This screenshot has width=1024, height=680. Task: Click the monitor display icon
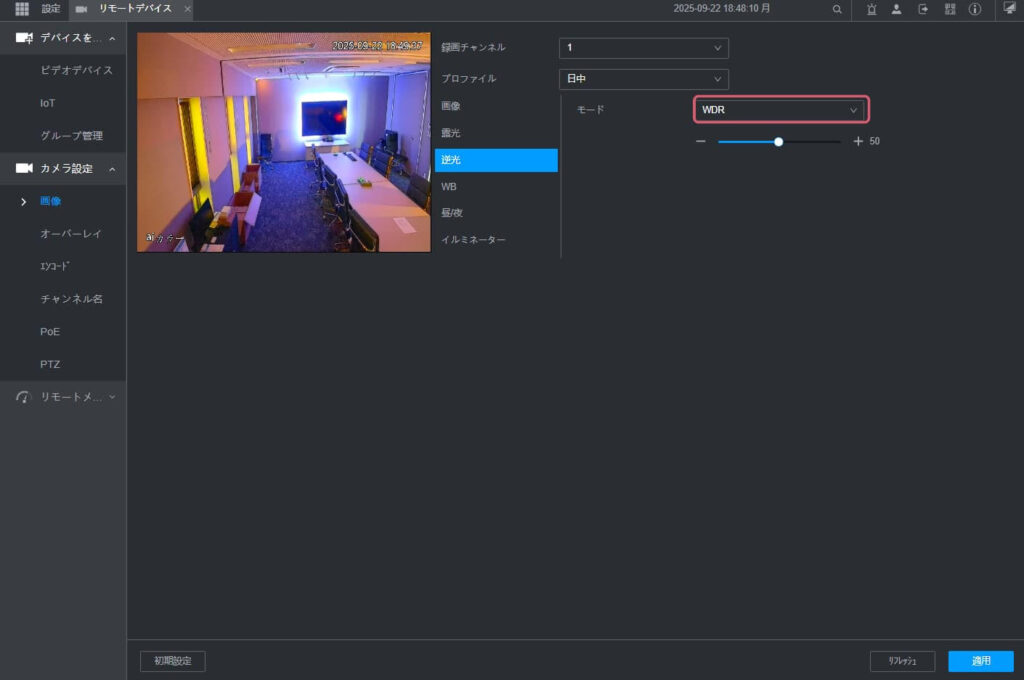(1009, 8)
